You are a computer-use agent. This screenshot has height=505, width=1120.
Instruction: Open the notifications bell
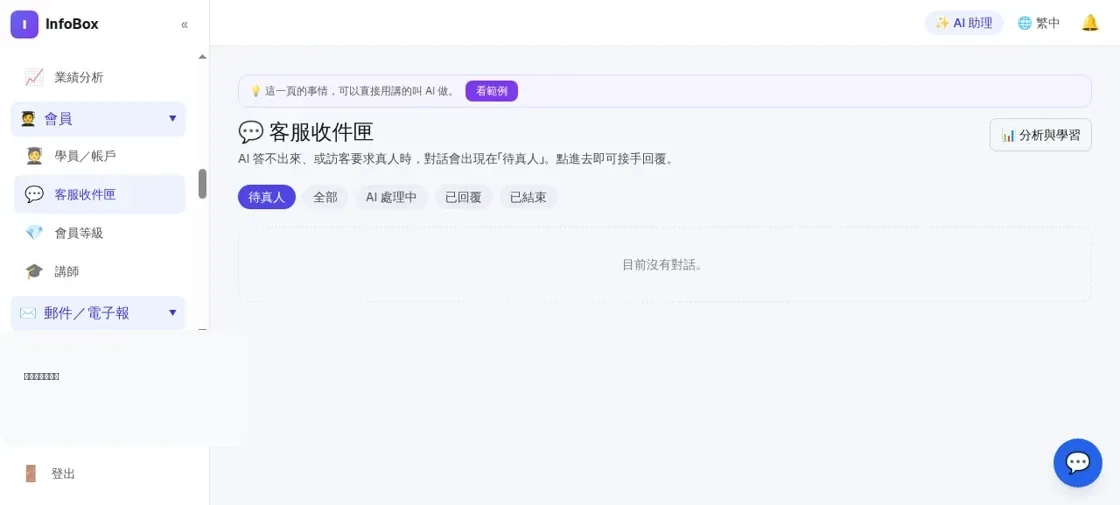[1089, 23]
